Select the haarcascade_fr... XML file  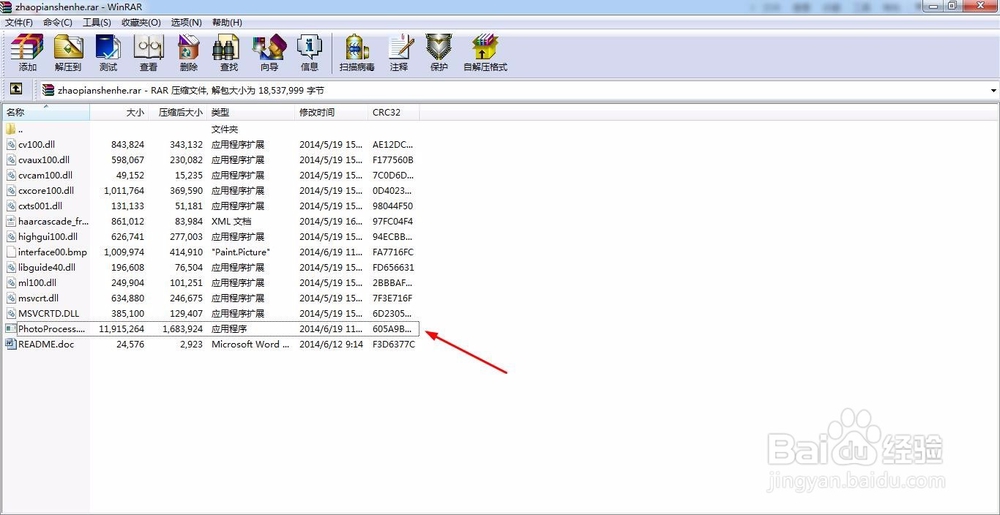210,221
